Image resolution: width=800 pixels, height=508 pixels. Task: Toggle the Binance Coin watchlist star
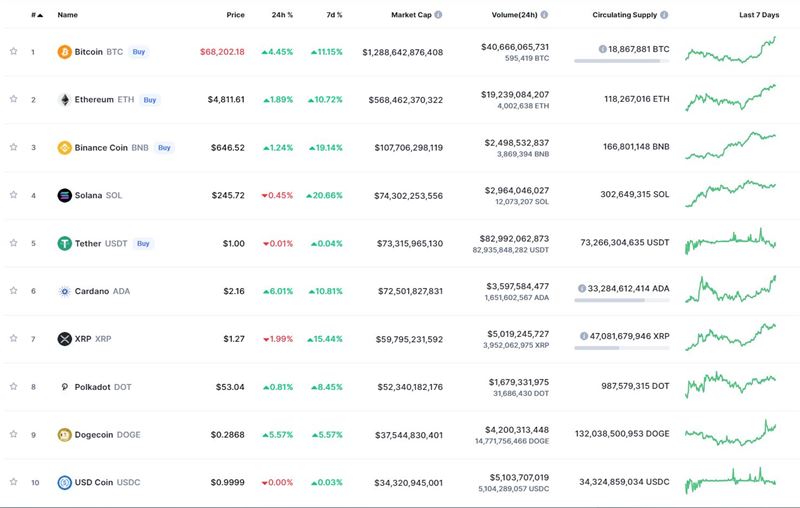click(x=14, y=147)
